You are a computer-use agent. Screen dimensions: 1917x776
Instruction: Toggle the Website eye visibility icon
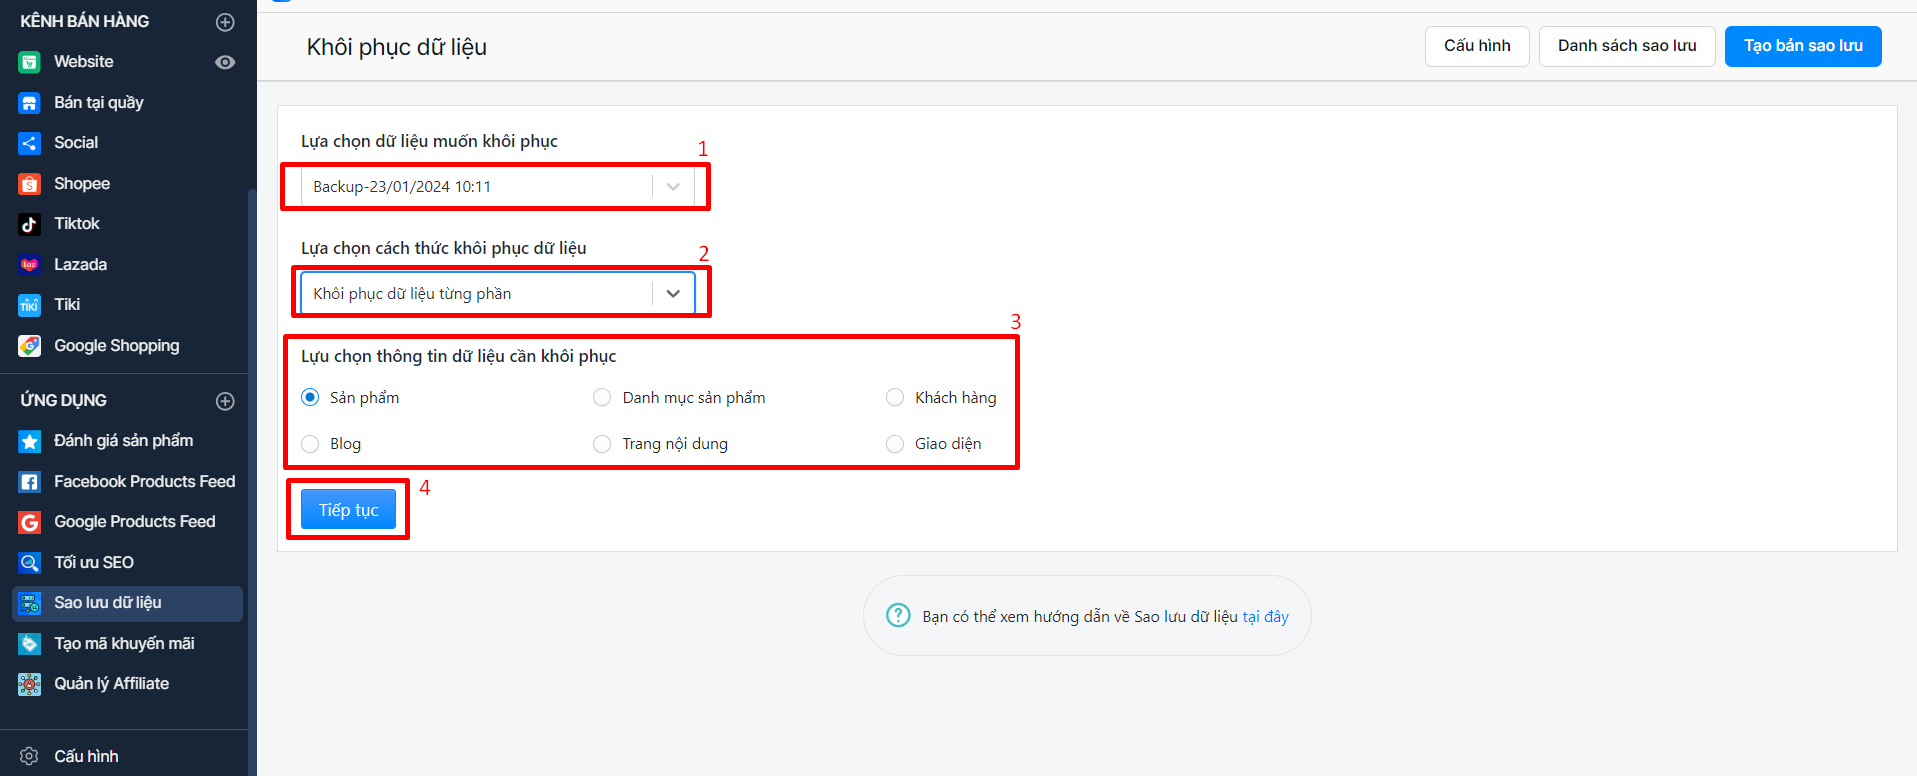click(225, 62)
